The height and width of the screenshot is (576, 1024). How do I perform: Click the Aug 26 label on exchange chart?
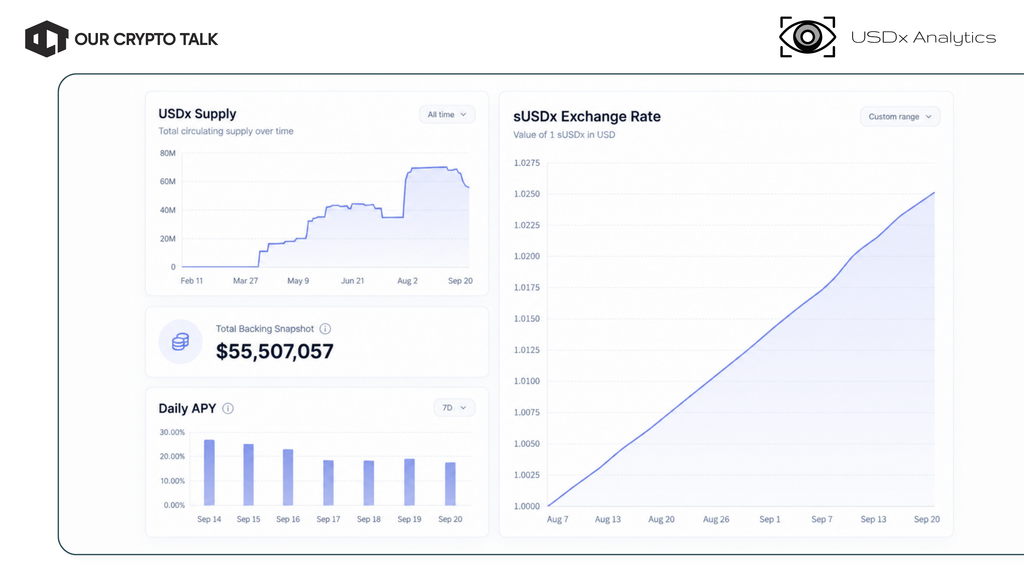tap(716, 519)
